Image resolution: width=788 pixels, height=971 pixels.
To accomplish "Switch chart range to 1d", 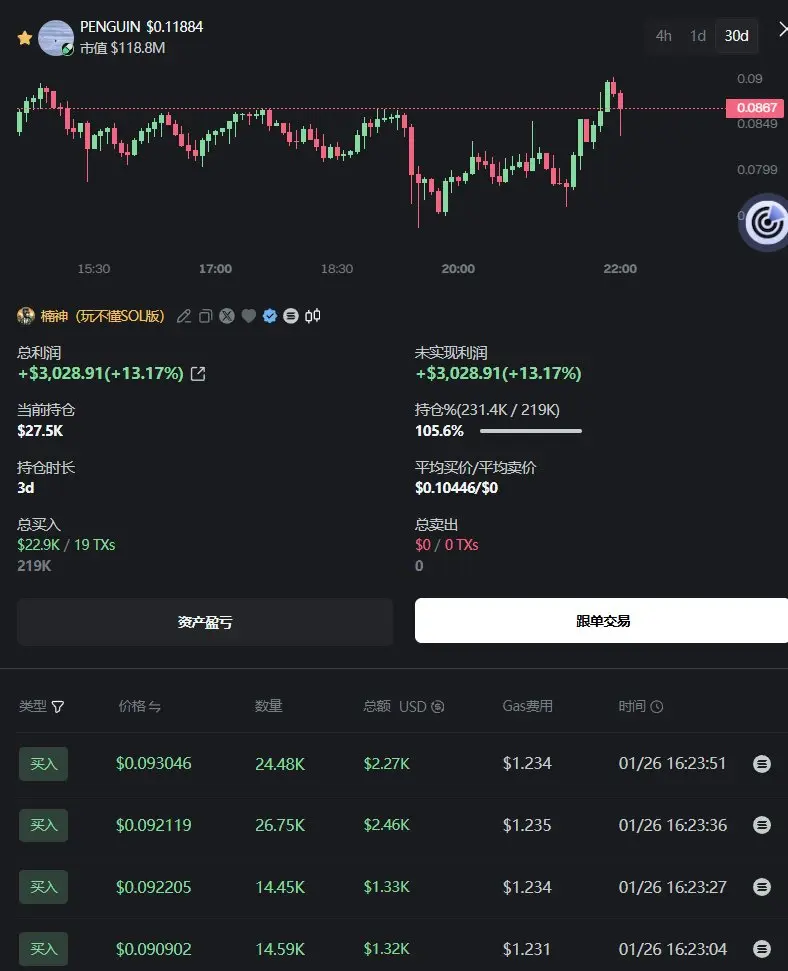I will (698, 36).
